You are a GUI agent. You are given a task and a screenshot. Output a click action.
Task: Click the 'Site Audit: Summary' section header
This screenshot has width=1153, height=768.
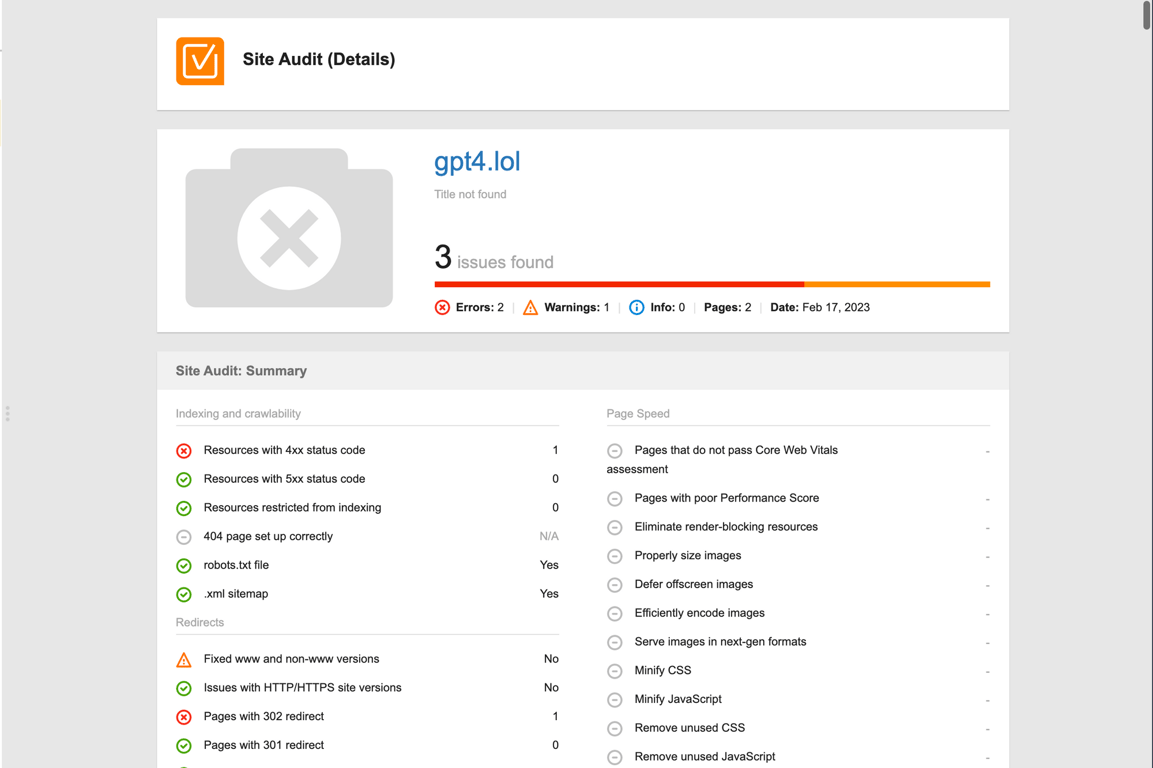[x=241, y=371]
